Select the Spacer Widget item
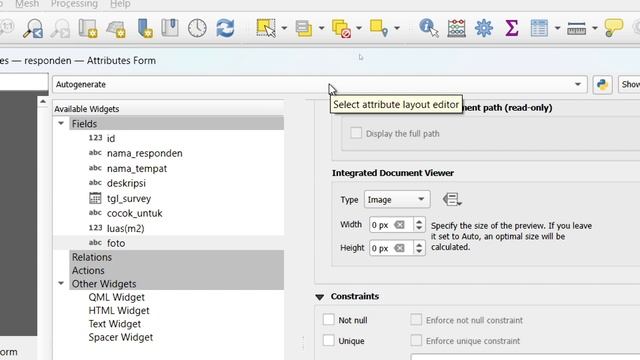Viewport: 640px width, 360px height. [120, 337]
